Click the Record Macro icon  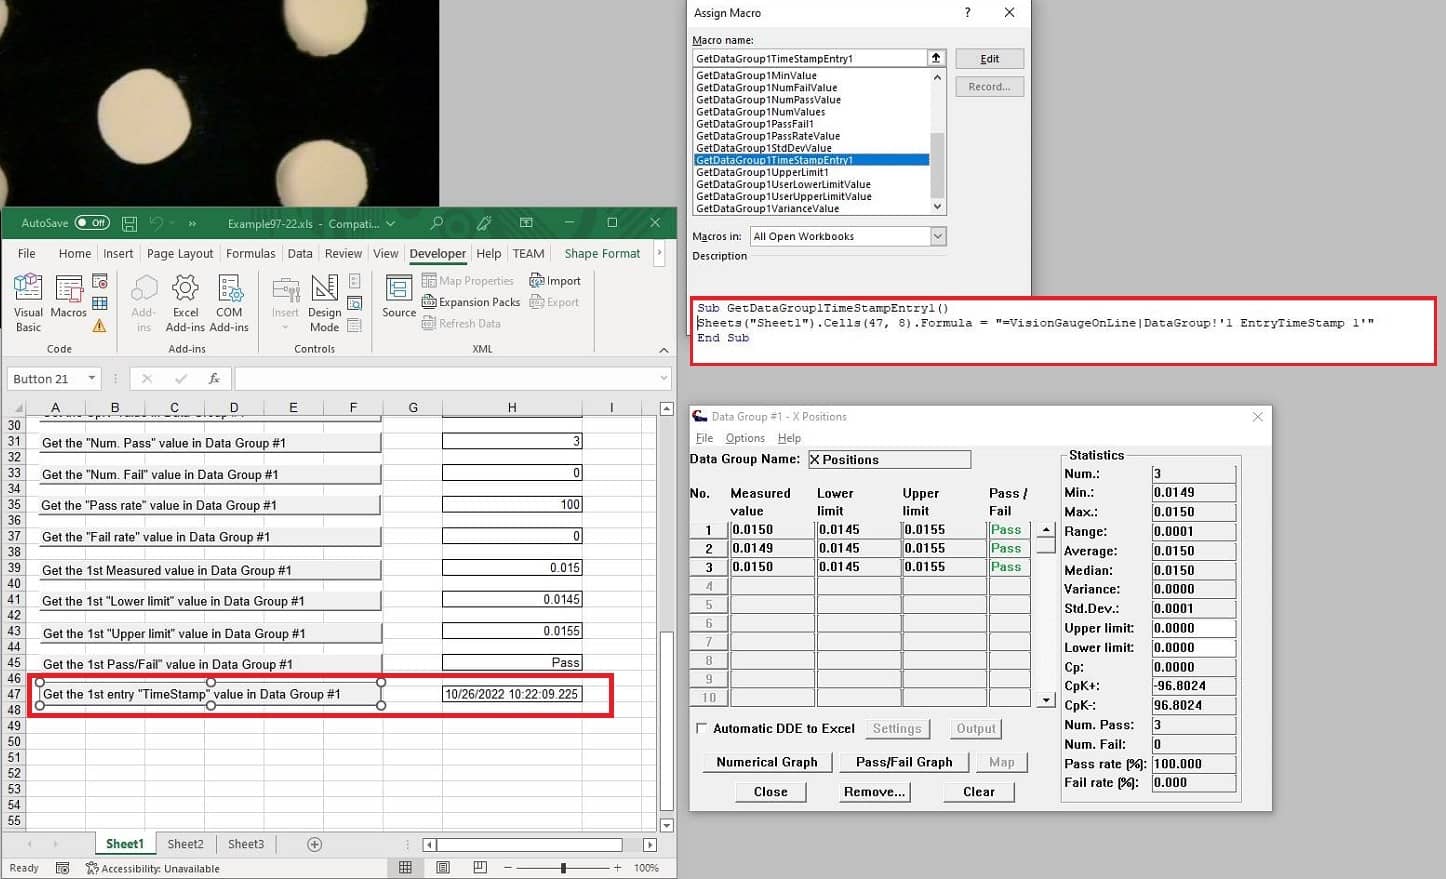click(x=100, y=281)
